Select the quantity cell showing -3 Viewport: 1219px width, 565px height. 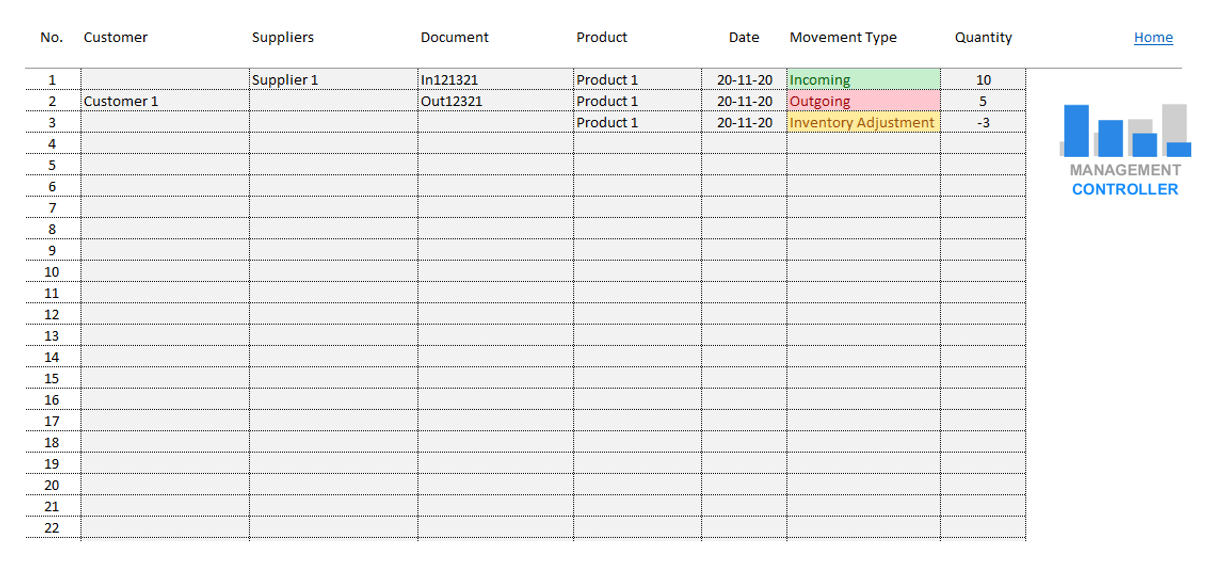(983, 123)
